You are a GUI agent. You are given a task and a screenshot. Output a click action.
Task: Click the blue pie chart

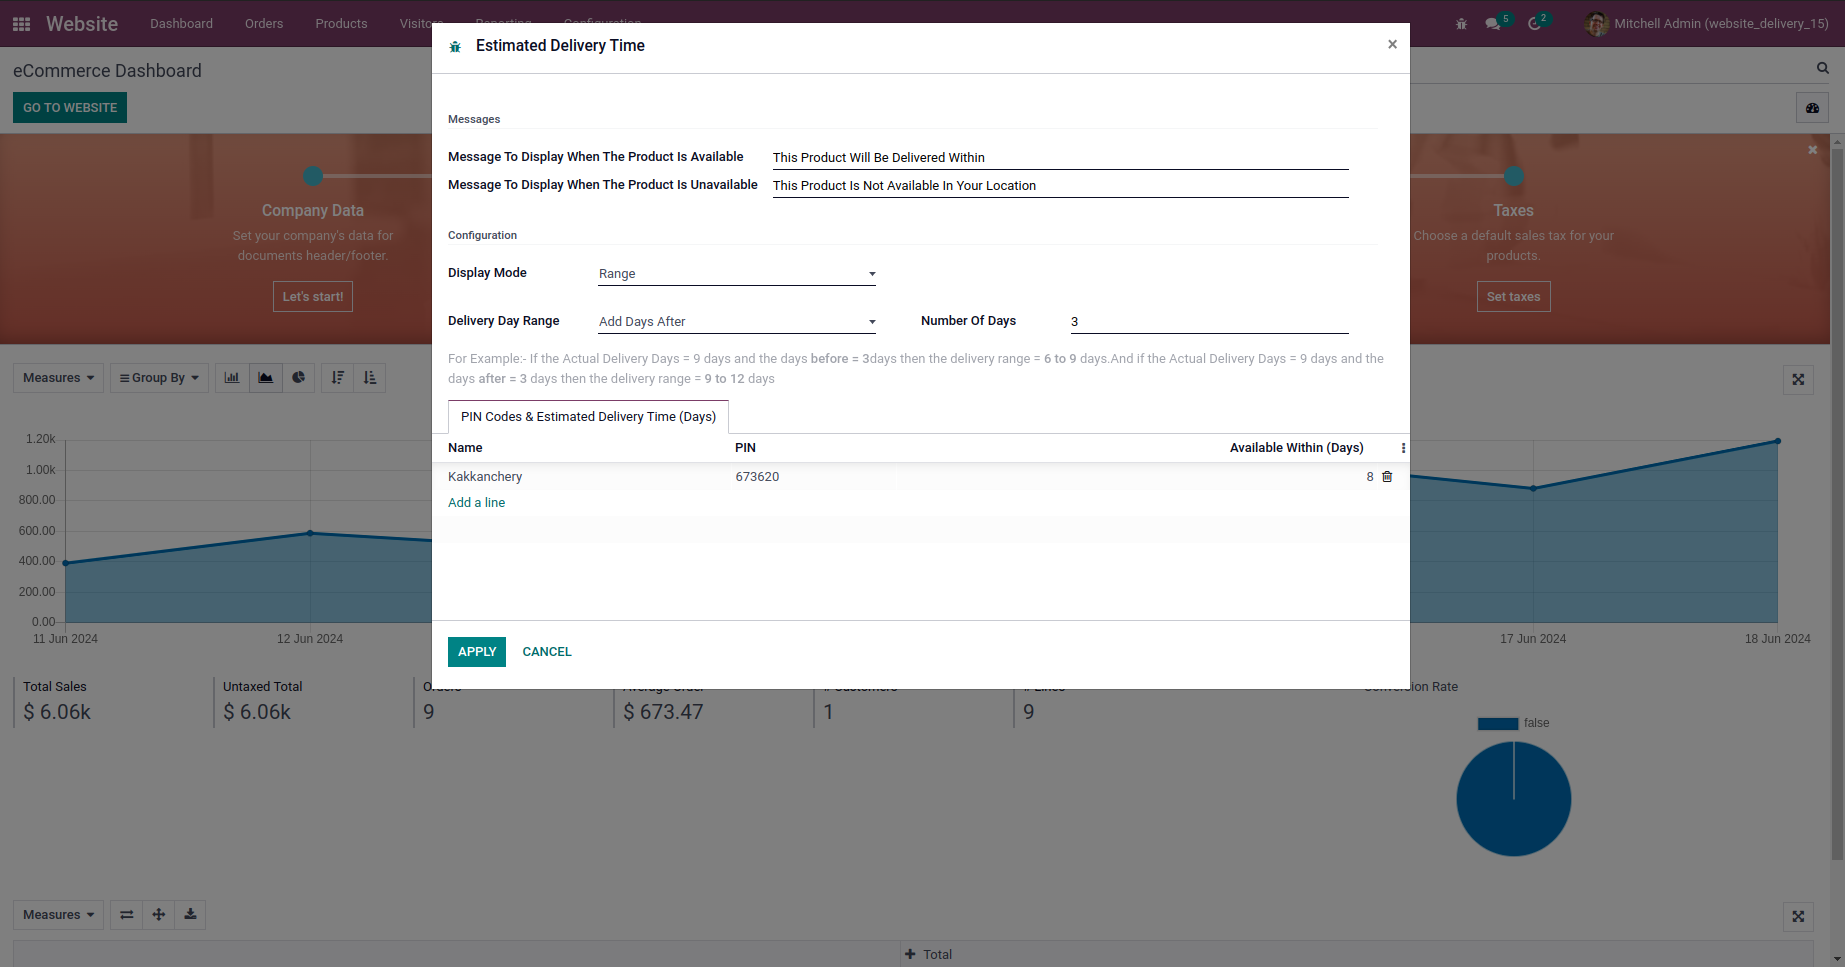(x=1513, y=799)
